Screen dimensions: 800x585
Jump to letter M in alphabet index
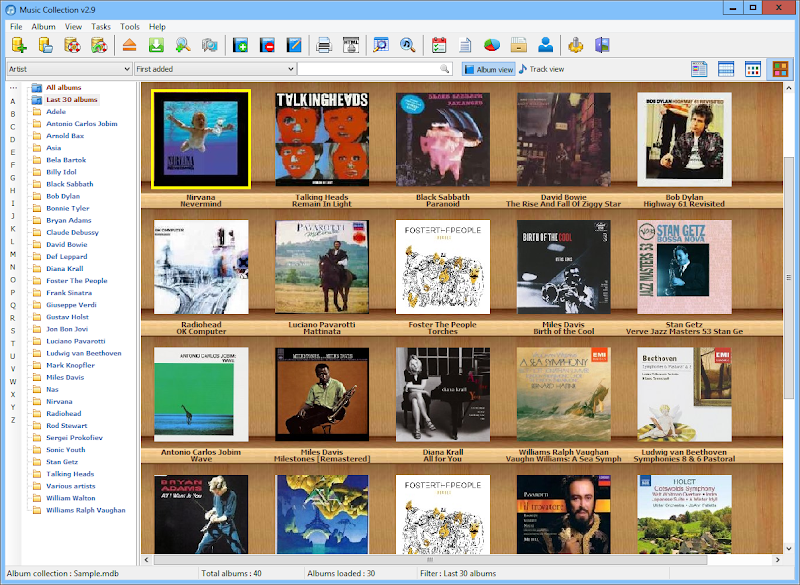click(x=13, y=254)
